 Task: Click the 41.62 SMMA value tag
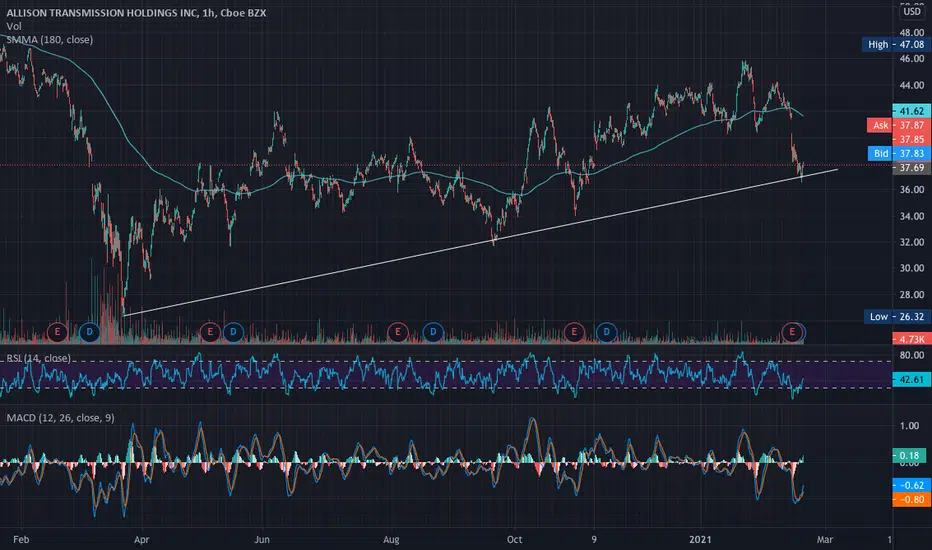coord(911,111)
